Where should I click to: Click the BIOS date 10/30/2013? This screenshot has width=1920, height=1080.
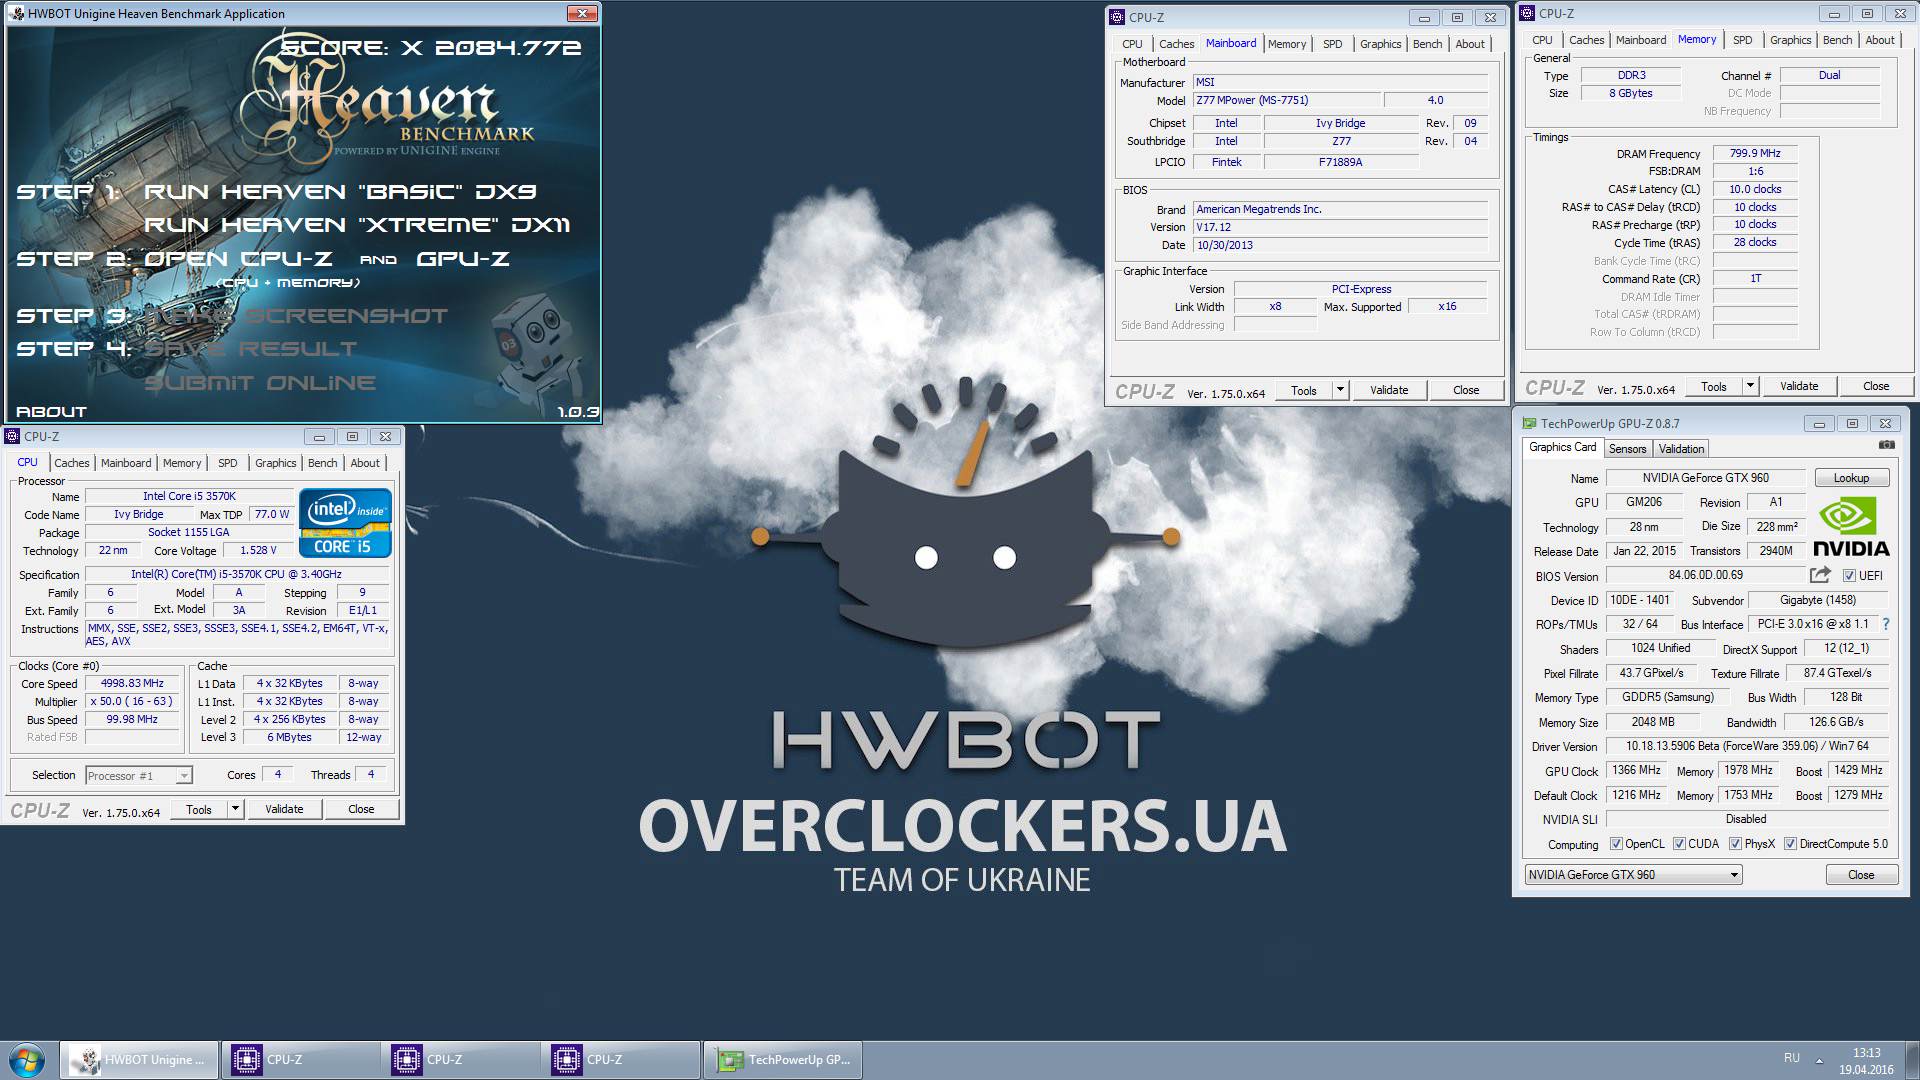click(x=1340, y=245)
